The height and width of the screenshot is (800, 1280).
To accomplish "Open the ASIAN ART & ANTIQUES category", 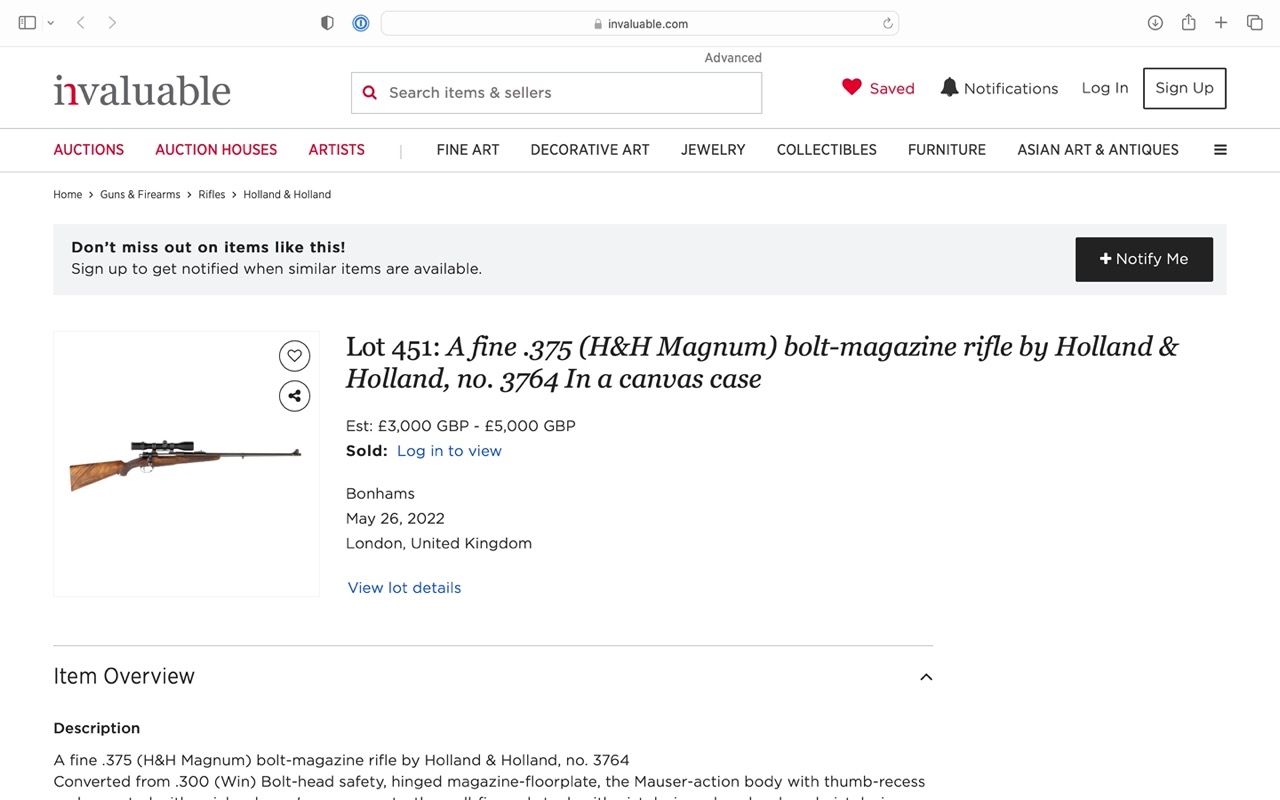I will (x=1098, y=150).
